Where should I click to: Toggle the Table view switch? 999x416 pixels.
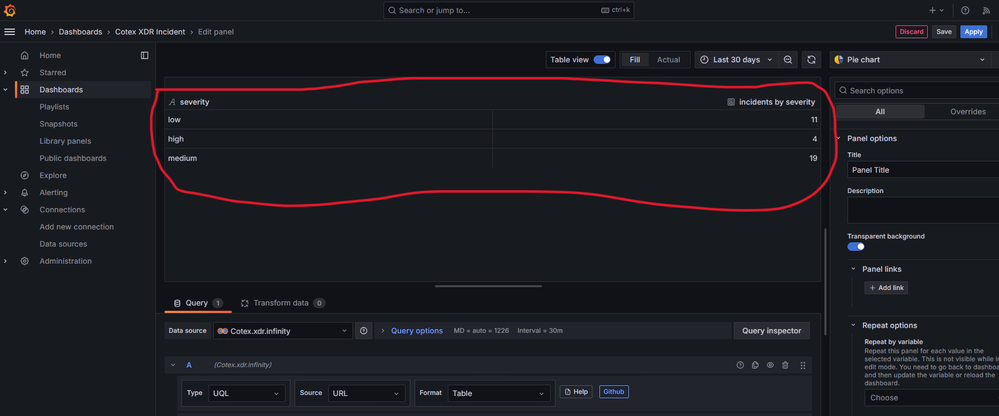pos(602,60)
